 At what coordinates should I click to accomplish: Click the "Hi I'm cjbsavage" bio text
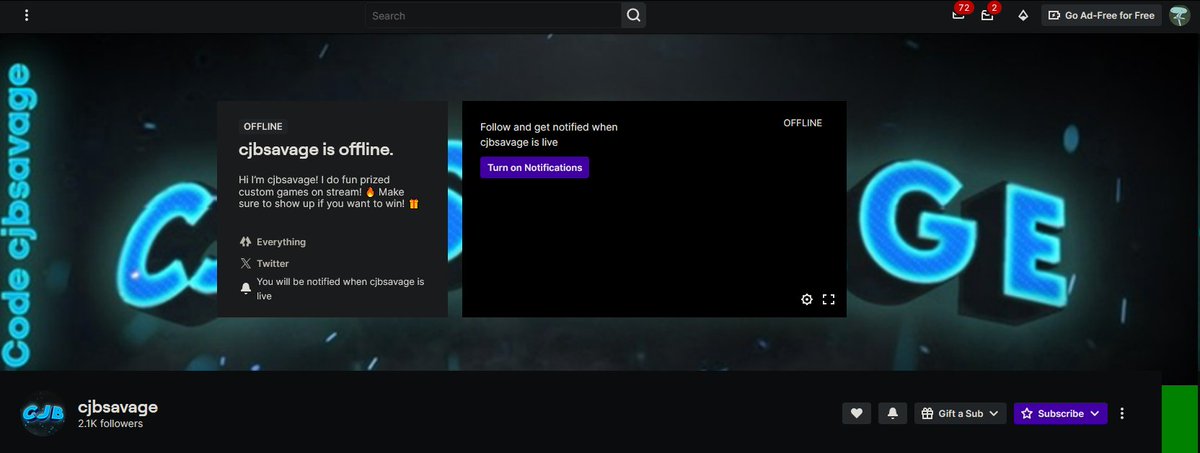(329, 191)
